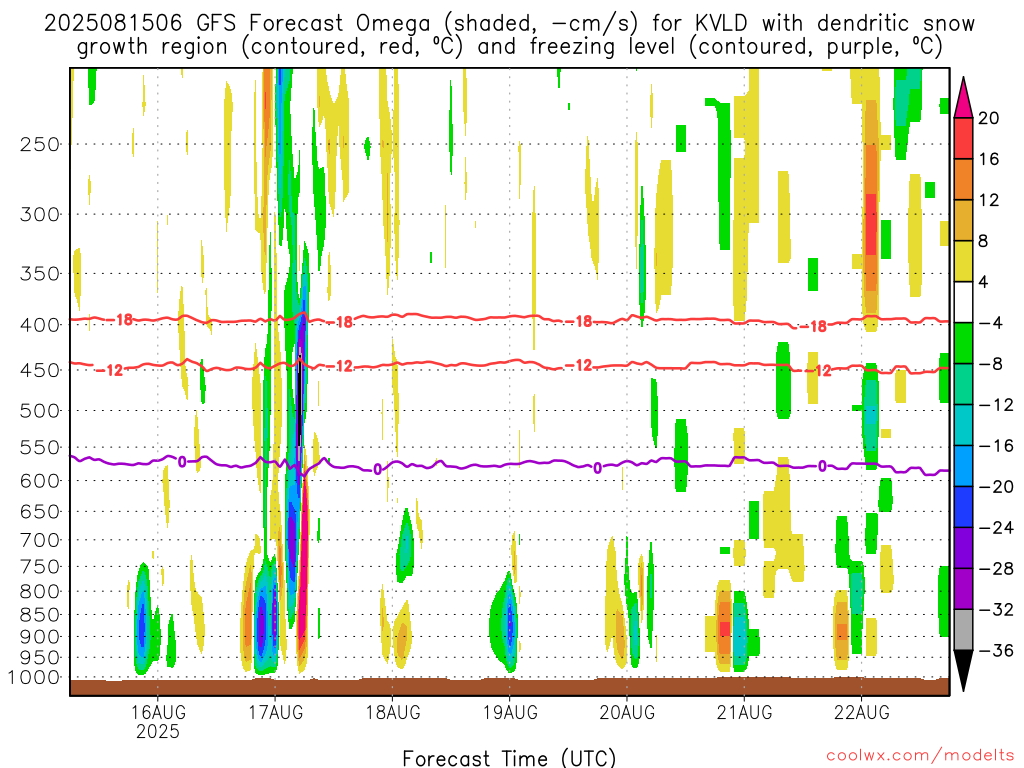1024x768 pixels.
Task: Click the 600 pressure level label
Action: 40,481
